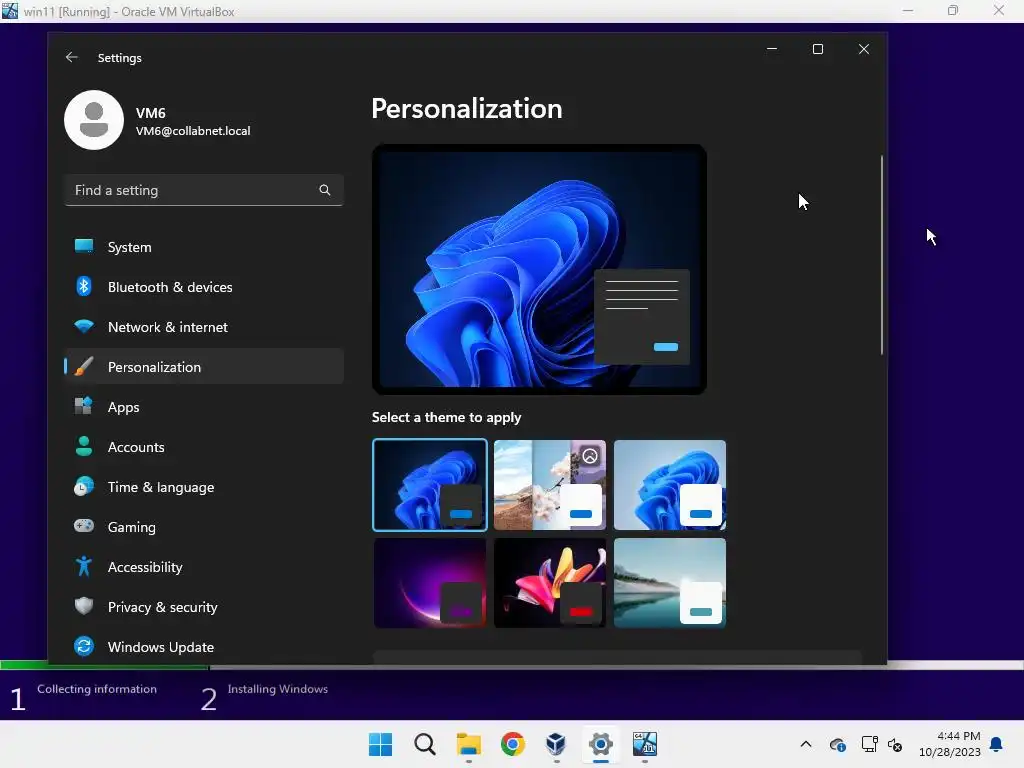Click the search magnifier in Find a setting

[325, 190]
